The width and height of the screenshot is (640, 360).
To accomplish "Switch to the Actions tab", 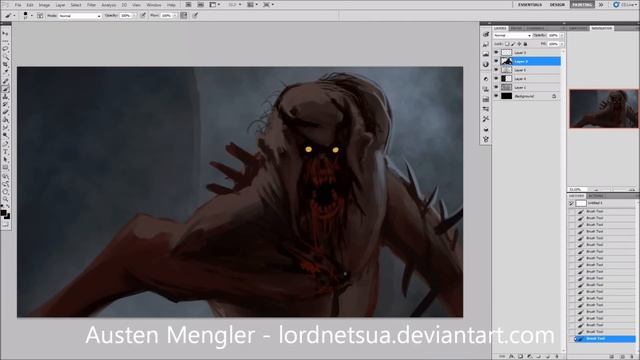I will pyautogui.click(x=595, y=196).
